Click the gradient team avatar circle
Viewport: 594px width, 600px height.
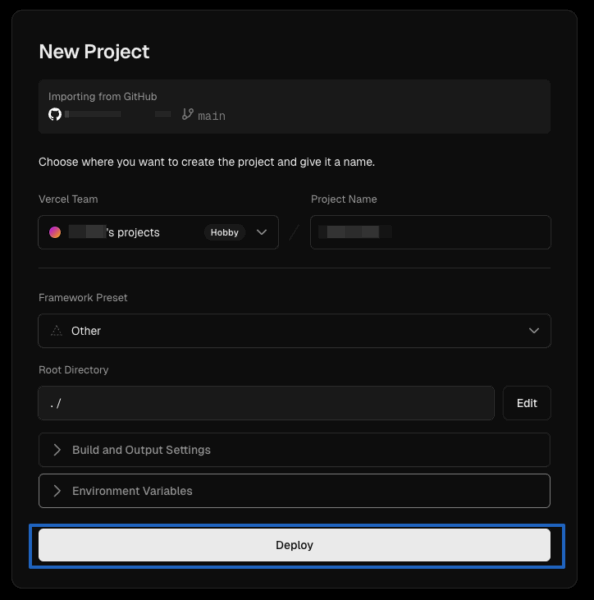[x=55, y=232]
